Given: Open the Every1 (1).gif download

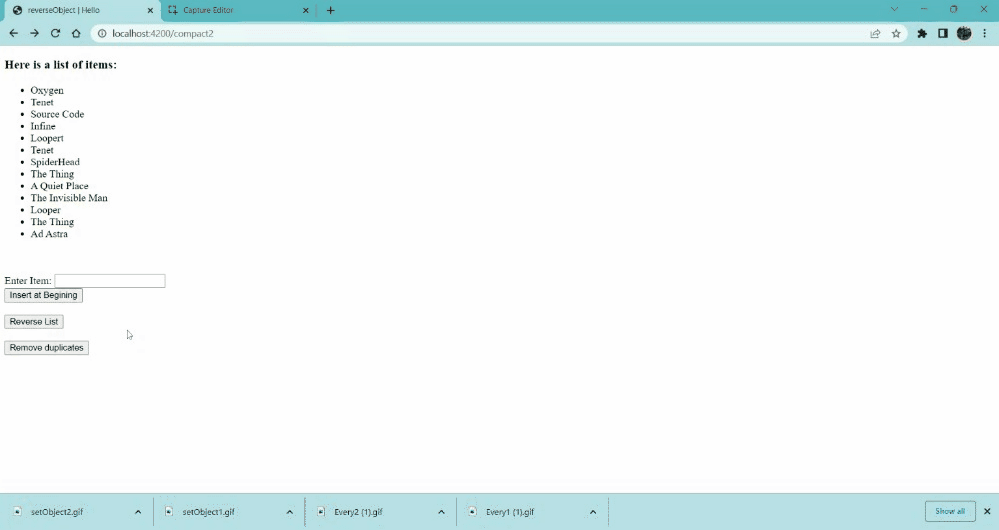Looking at the screenshot, I should pyautogui.click(x=510, y=512).
